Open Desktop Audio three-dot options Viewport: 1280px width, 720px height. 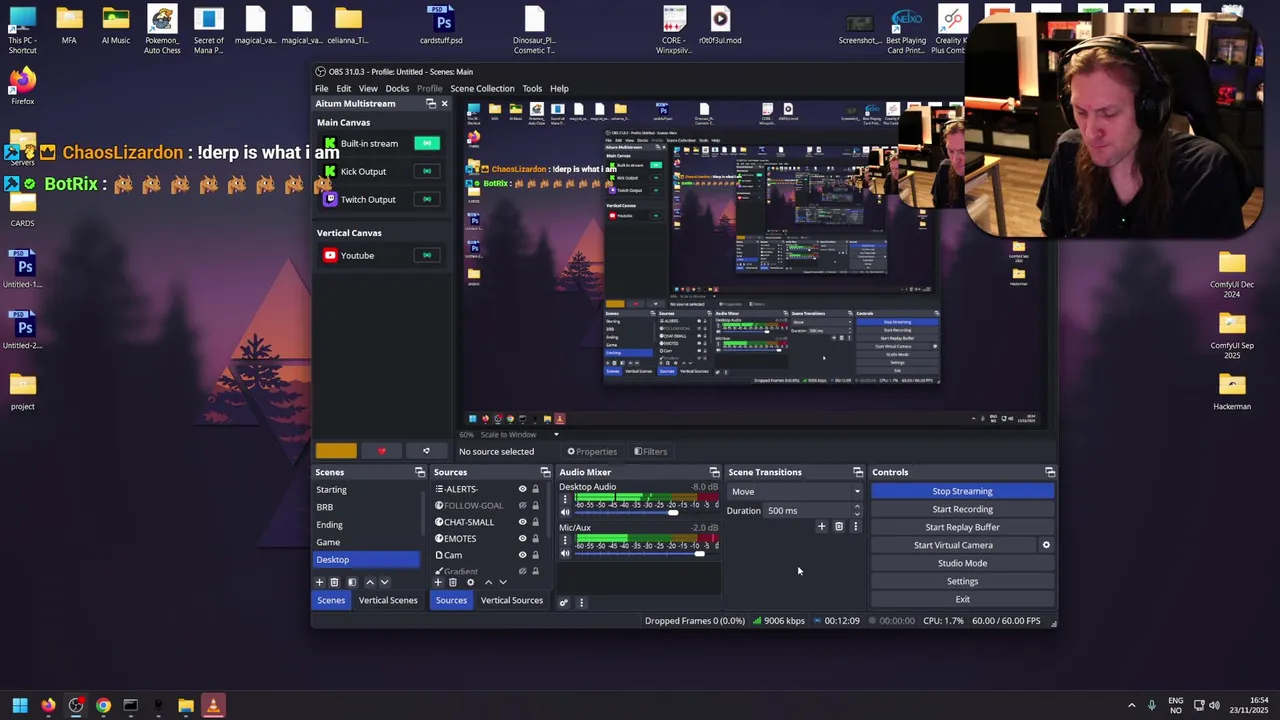(565, 499)
